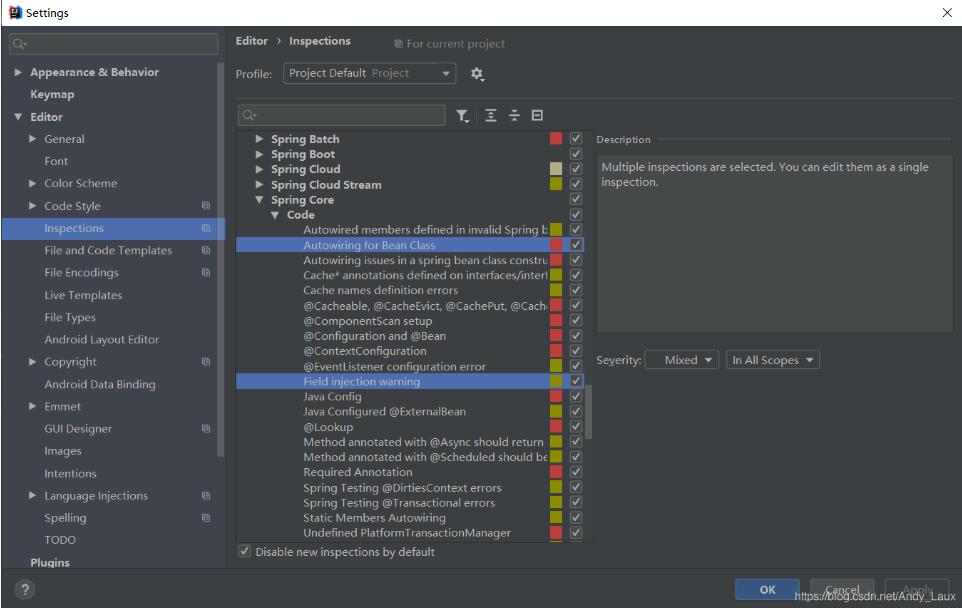
Task: Click the Java Config red severity swatch
Action: [556, 396]
